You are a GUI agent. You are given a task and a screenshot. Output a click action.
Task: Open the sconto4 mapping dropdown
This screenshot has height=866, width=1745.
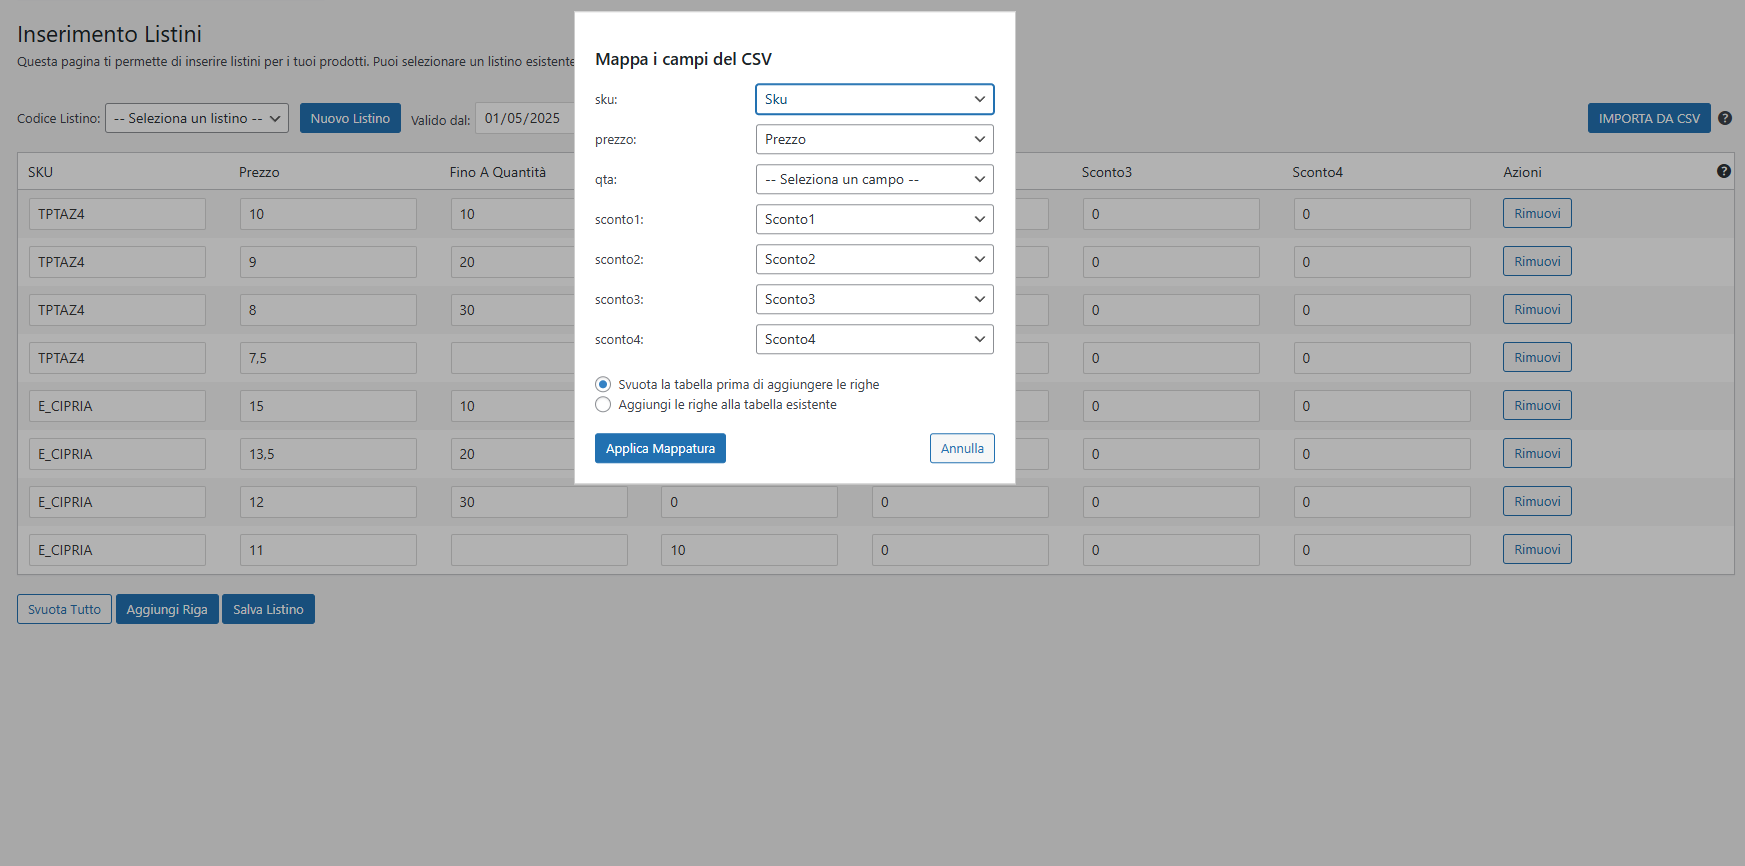875,339
